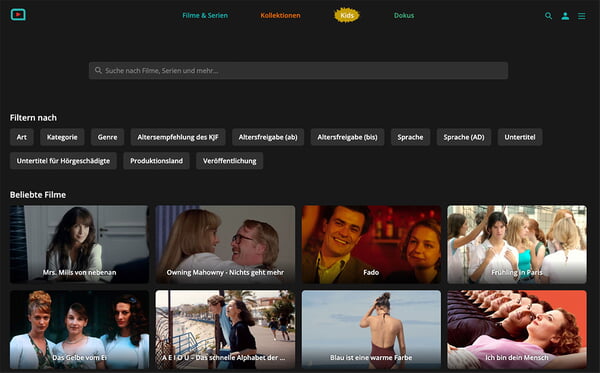This screenshot has height=373, width=600.
Task: Expand the Sprache filter
Action: coord(410,137)
